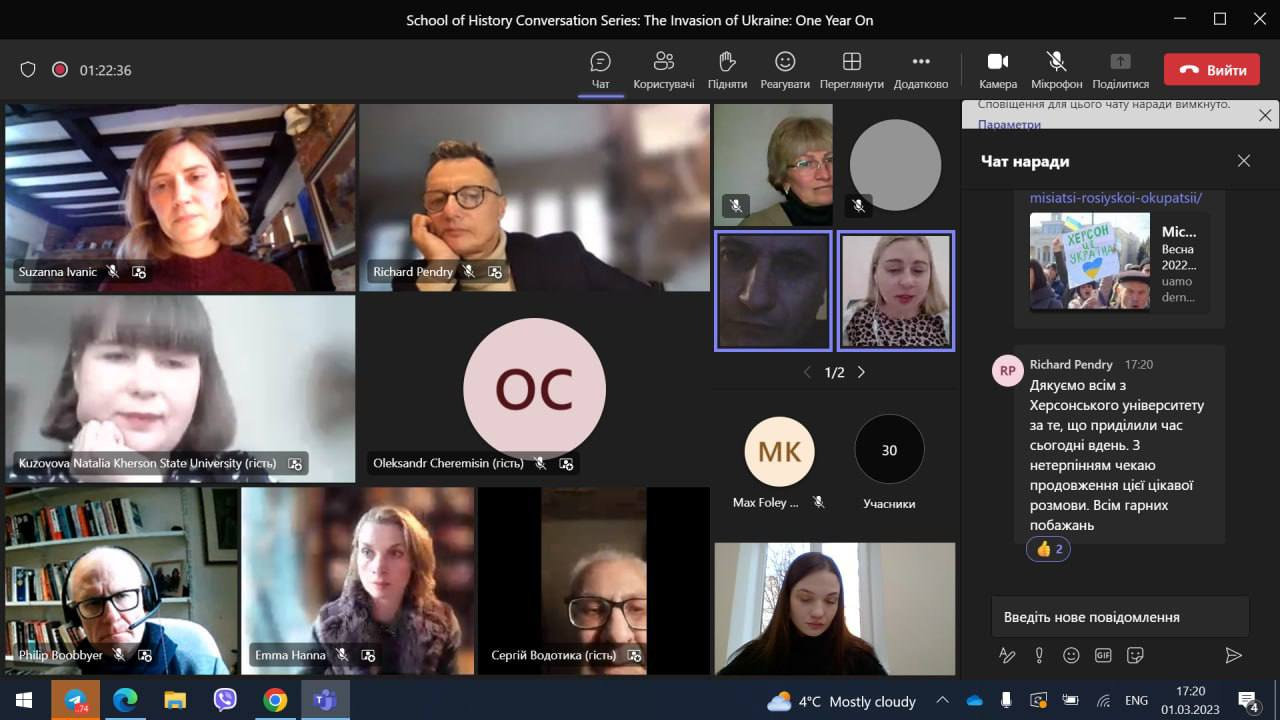Image resolution: width=1280 pixels, height=720 pixels.
Task: Select the MK Max Foley avatar
Action: pyautogui.click(x=779, y=452)
